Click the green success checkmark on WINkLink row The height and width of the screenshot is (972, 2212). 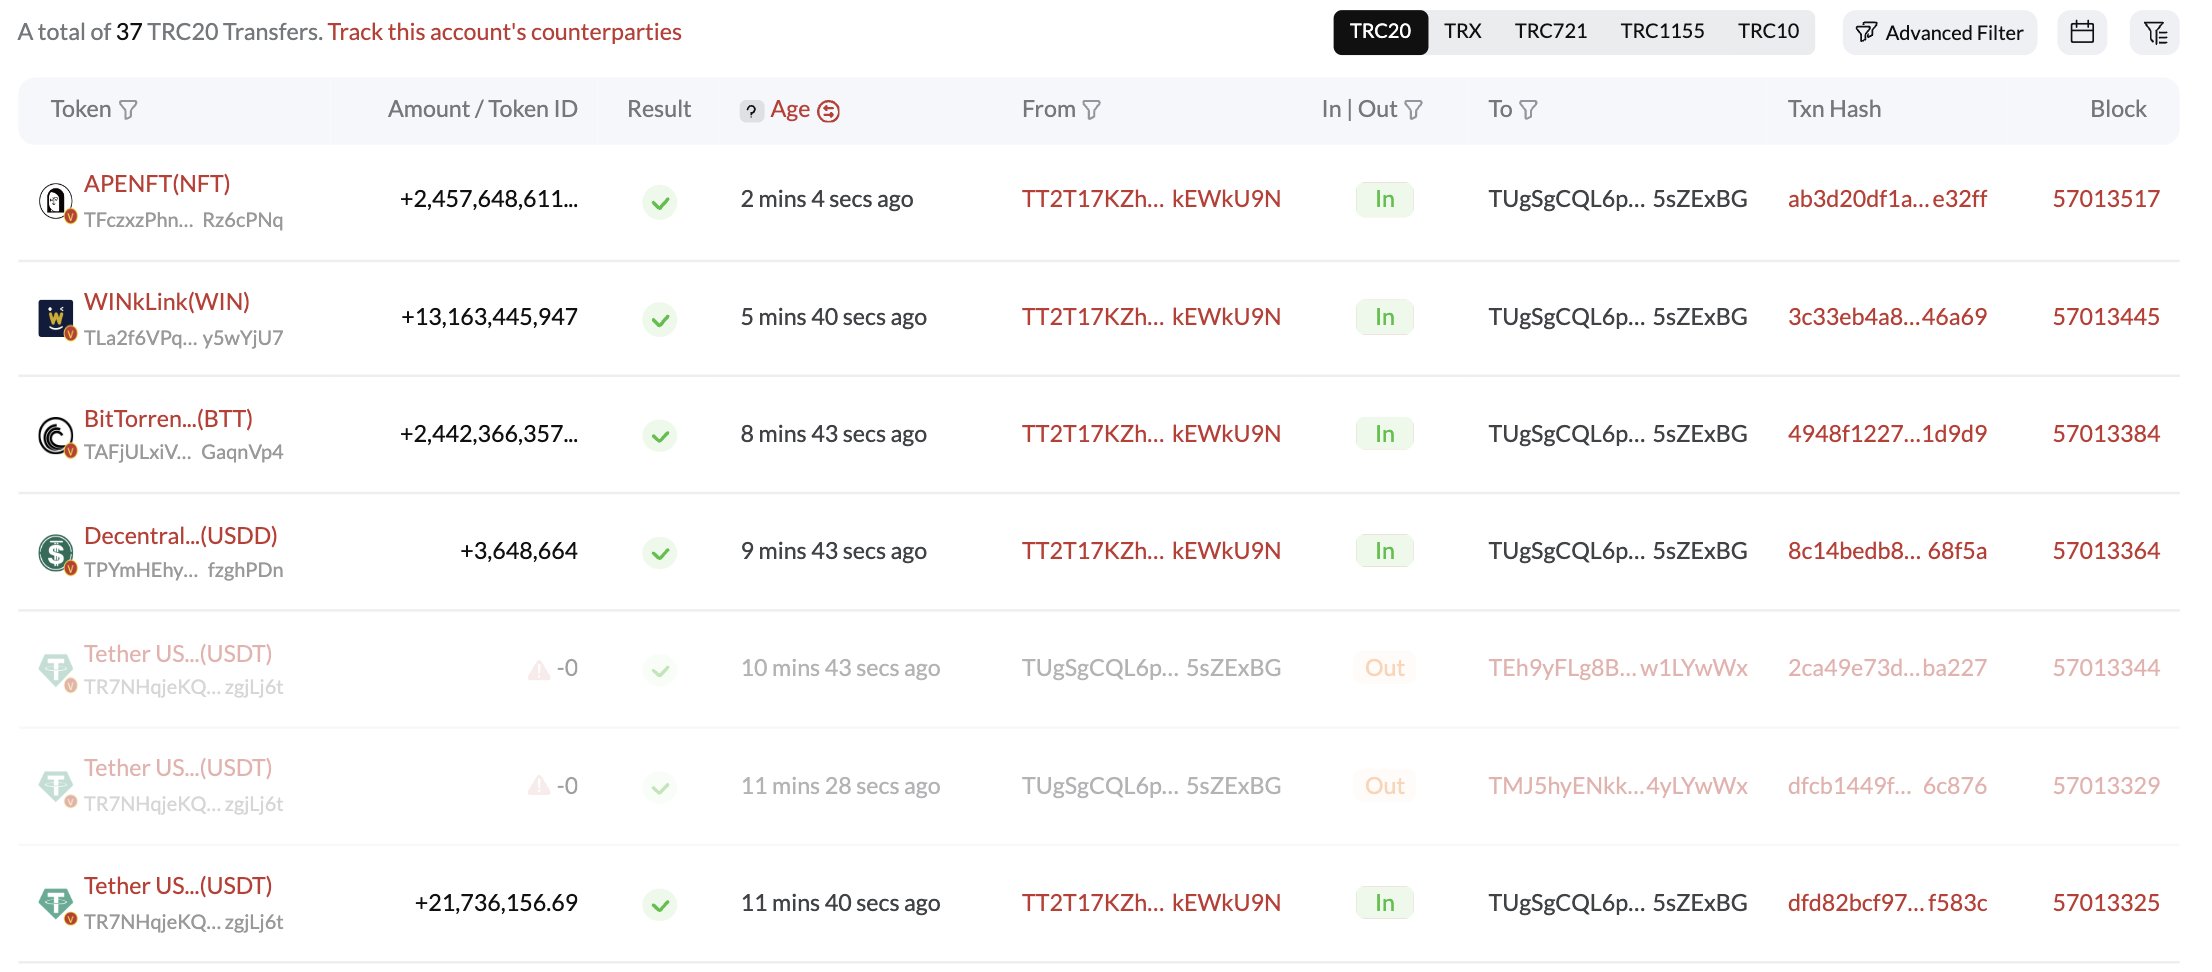coord(659,319)
